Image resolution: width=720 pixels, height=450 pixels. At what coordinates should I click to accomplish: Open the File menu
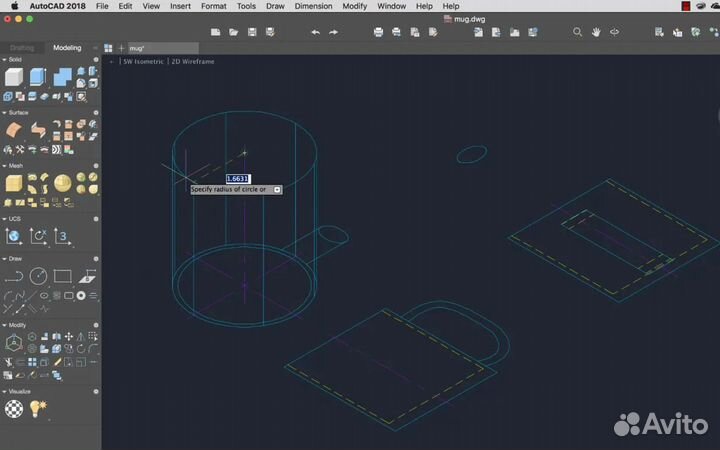tap(102, 6)
